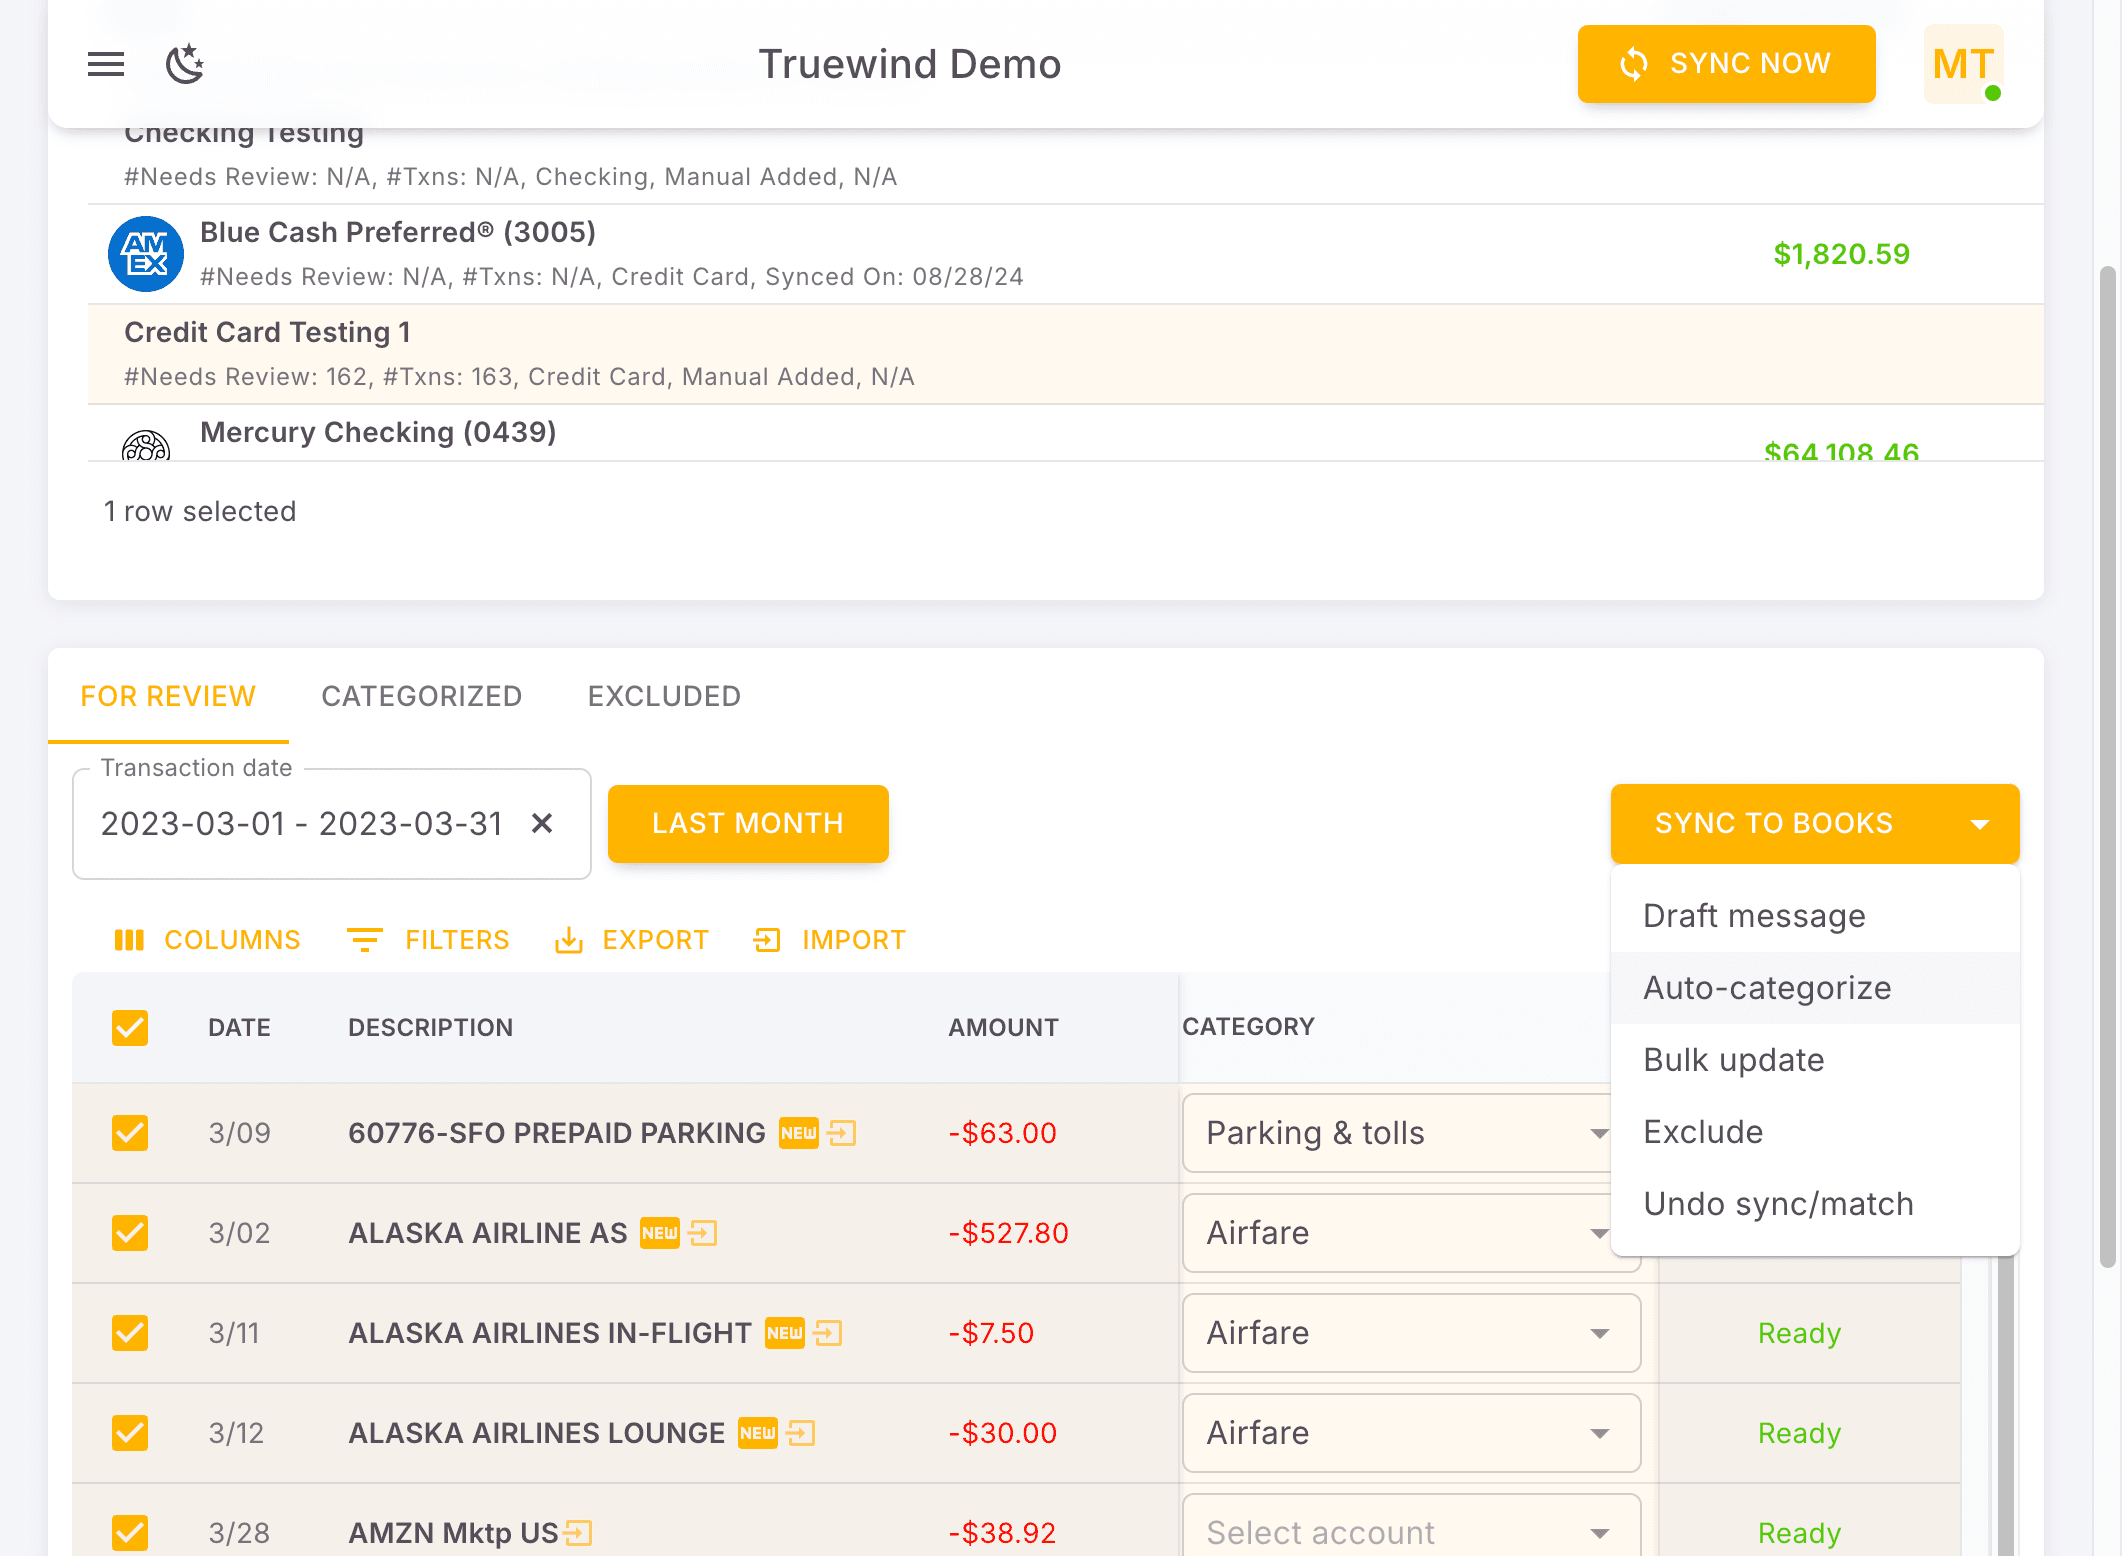Expand the SYNC TO BOOKS dropdown arrow

pos(1979,823)
